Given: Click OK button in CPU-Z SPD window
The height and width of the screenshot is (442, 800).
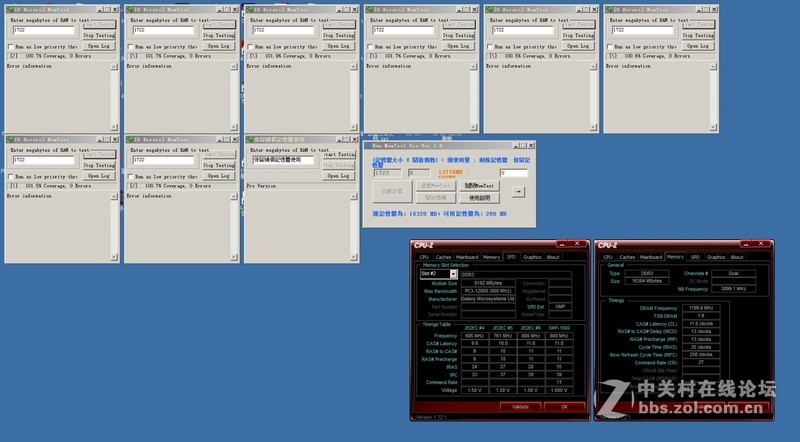Looking at the screenshot, I should coord(564,407).
